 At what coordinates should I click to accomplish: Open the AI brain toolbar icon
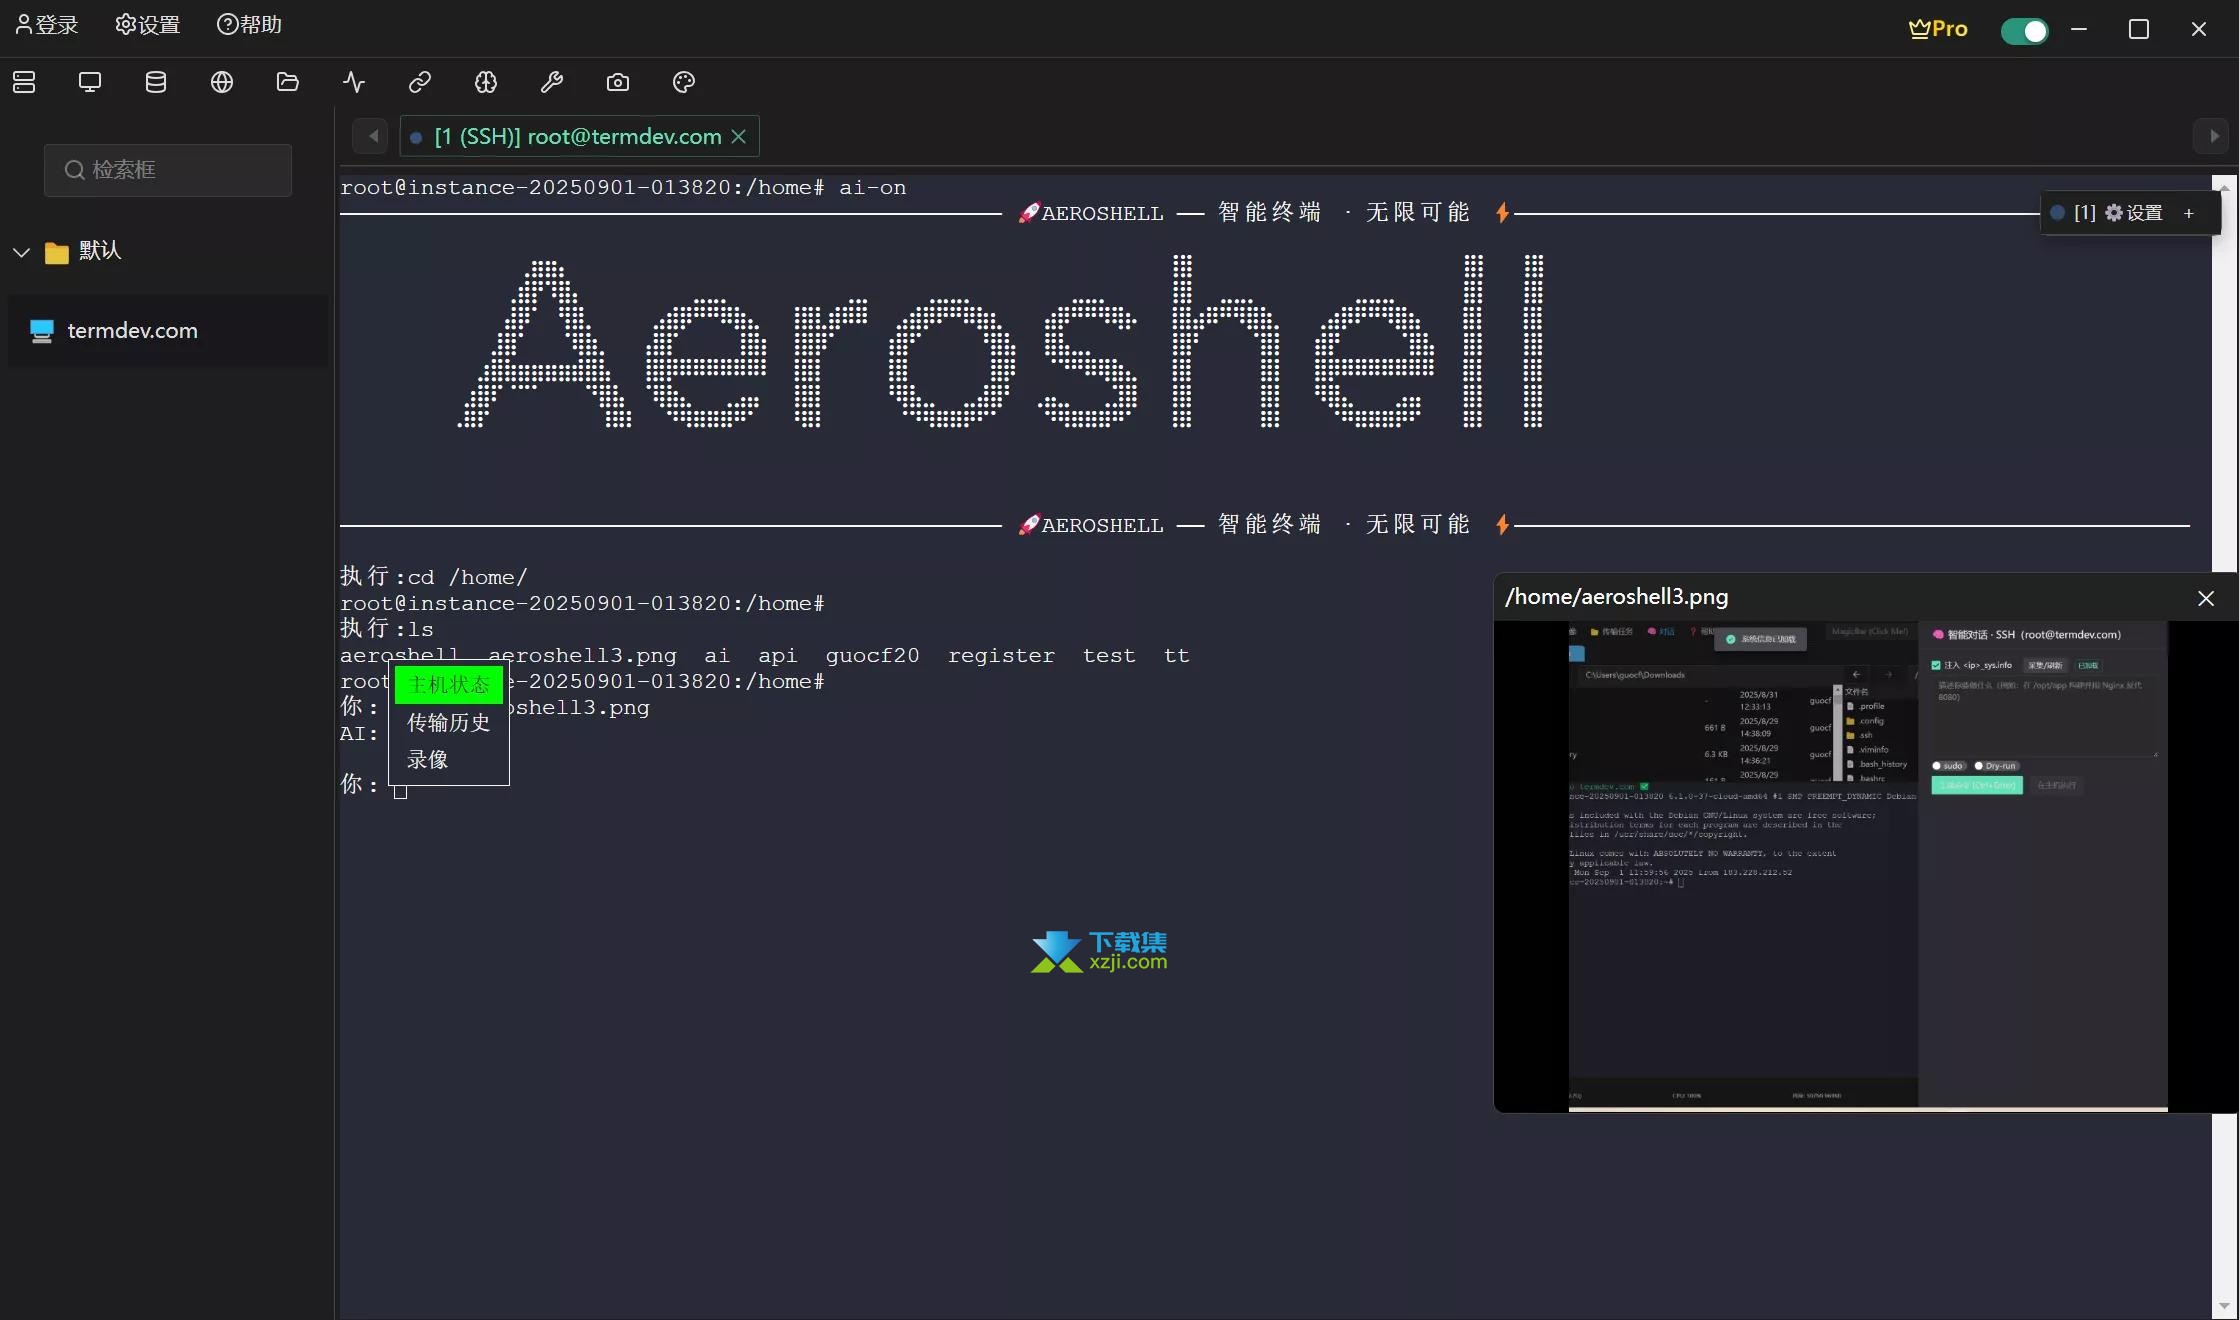pyautogui.click(x=486, y=82)
